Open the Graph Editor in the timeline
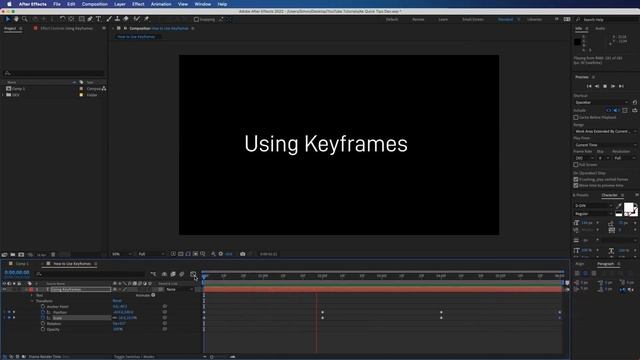 193,274
